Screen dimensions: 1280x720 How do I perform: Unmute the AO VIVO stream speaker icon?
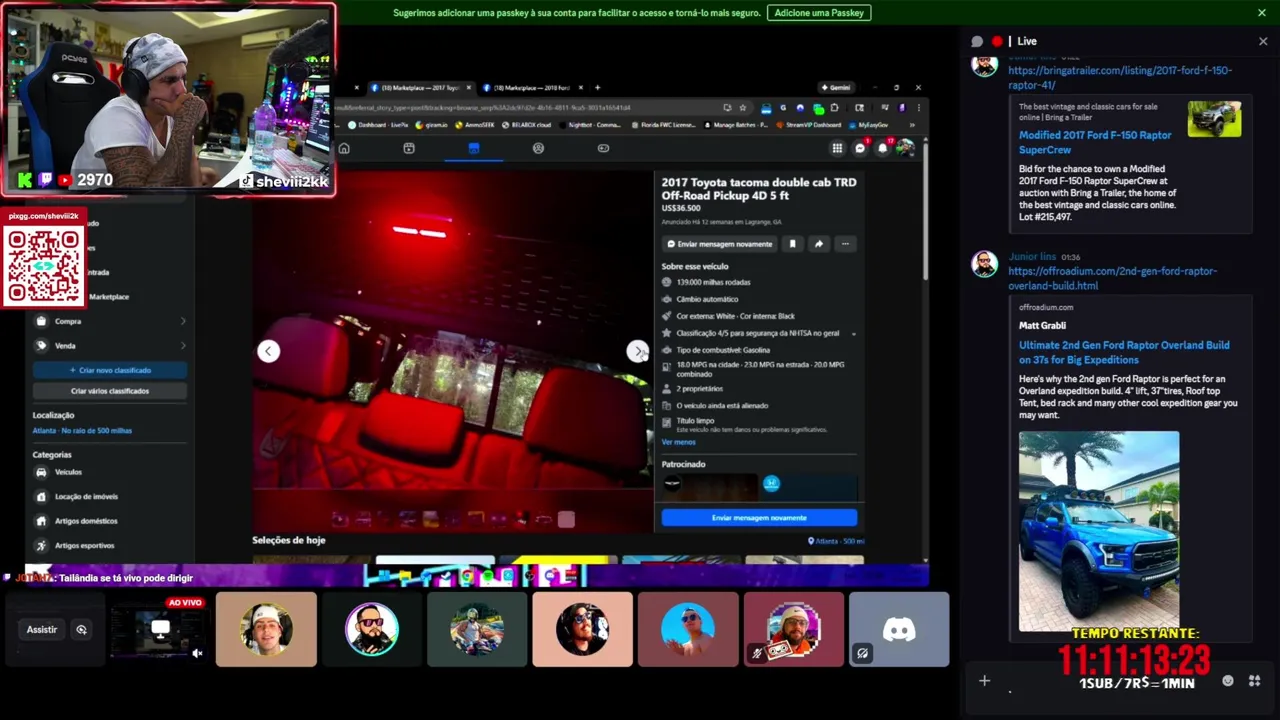[197, 653]
